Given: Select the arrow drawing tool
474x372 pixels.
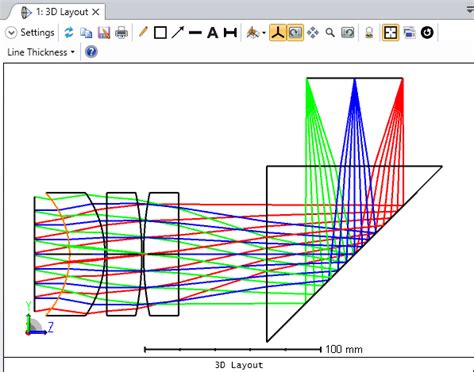Looking at the screenshot, I should click(178, 33).
